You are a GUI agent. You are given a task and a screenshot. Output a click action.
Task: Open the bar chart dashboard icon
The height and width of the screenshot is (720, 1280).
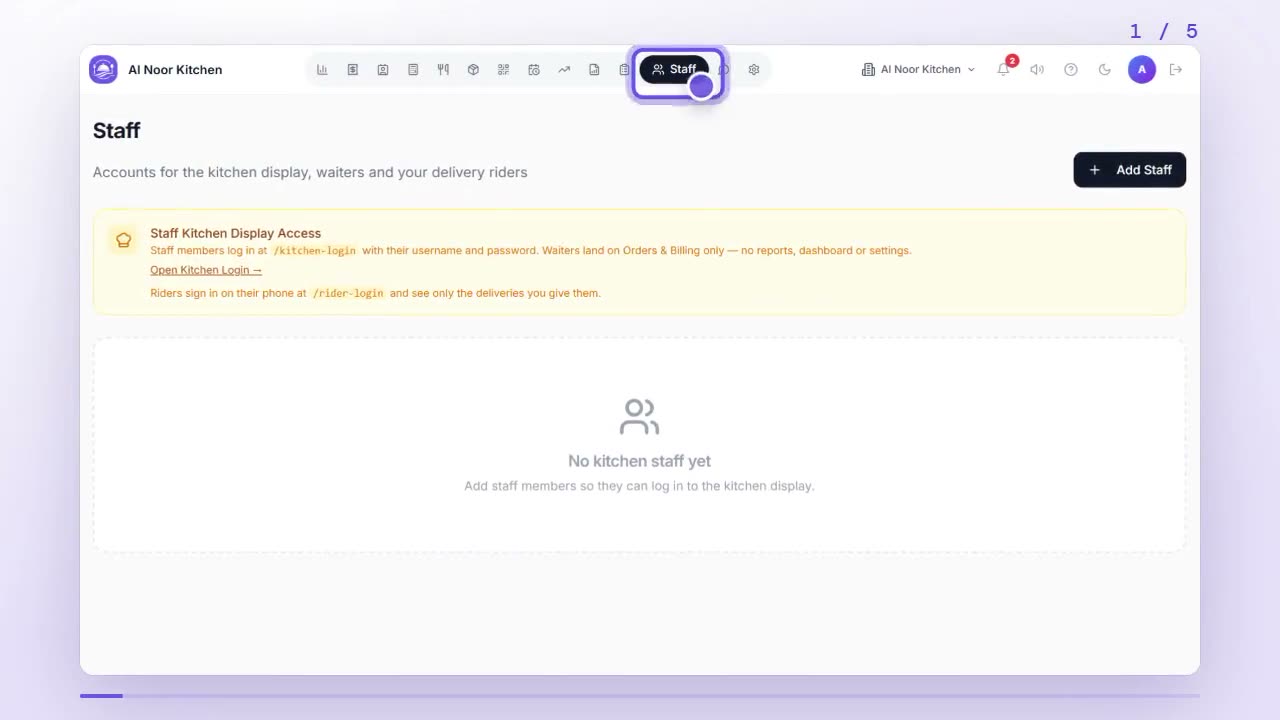click(x=322, y=70)
